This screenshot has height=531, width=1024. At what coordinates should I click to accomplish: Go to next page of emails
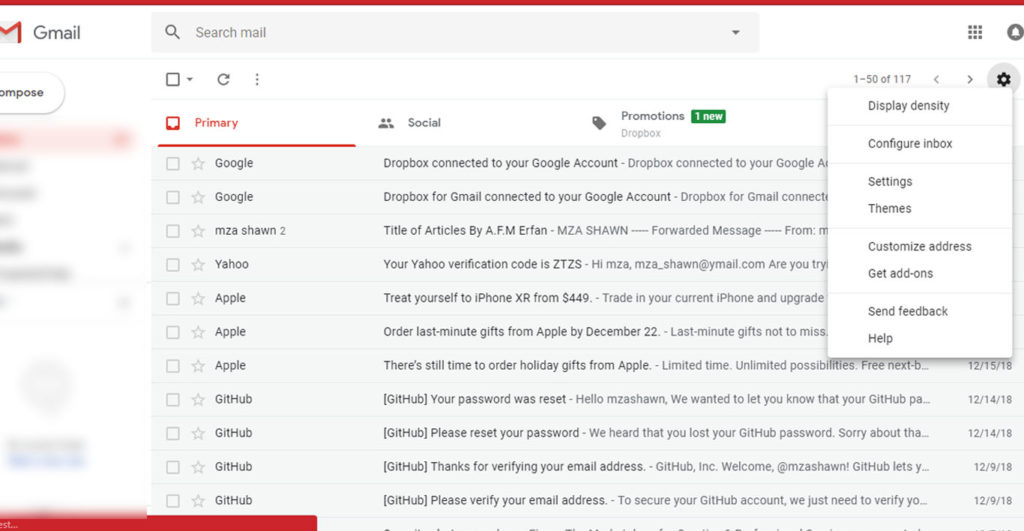pos(970,79)
